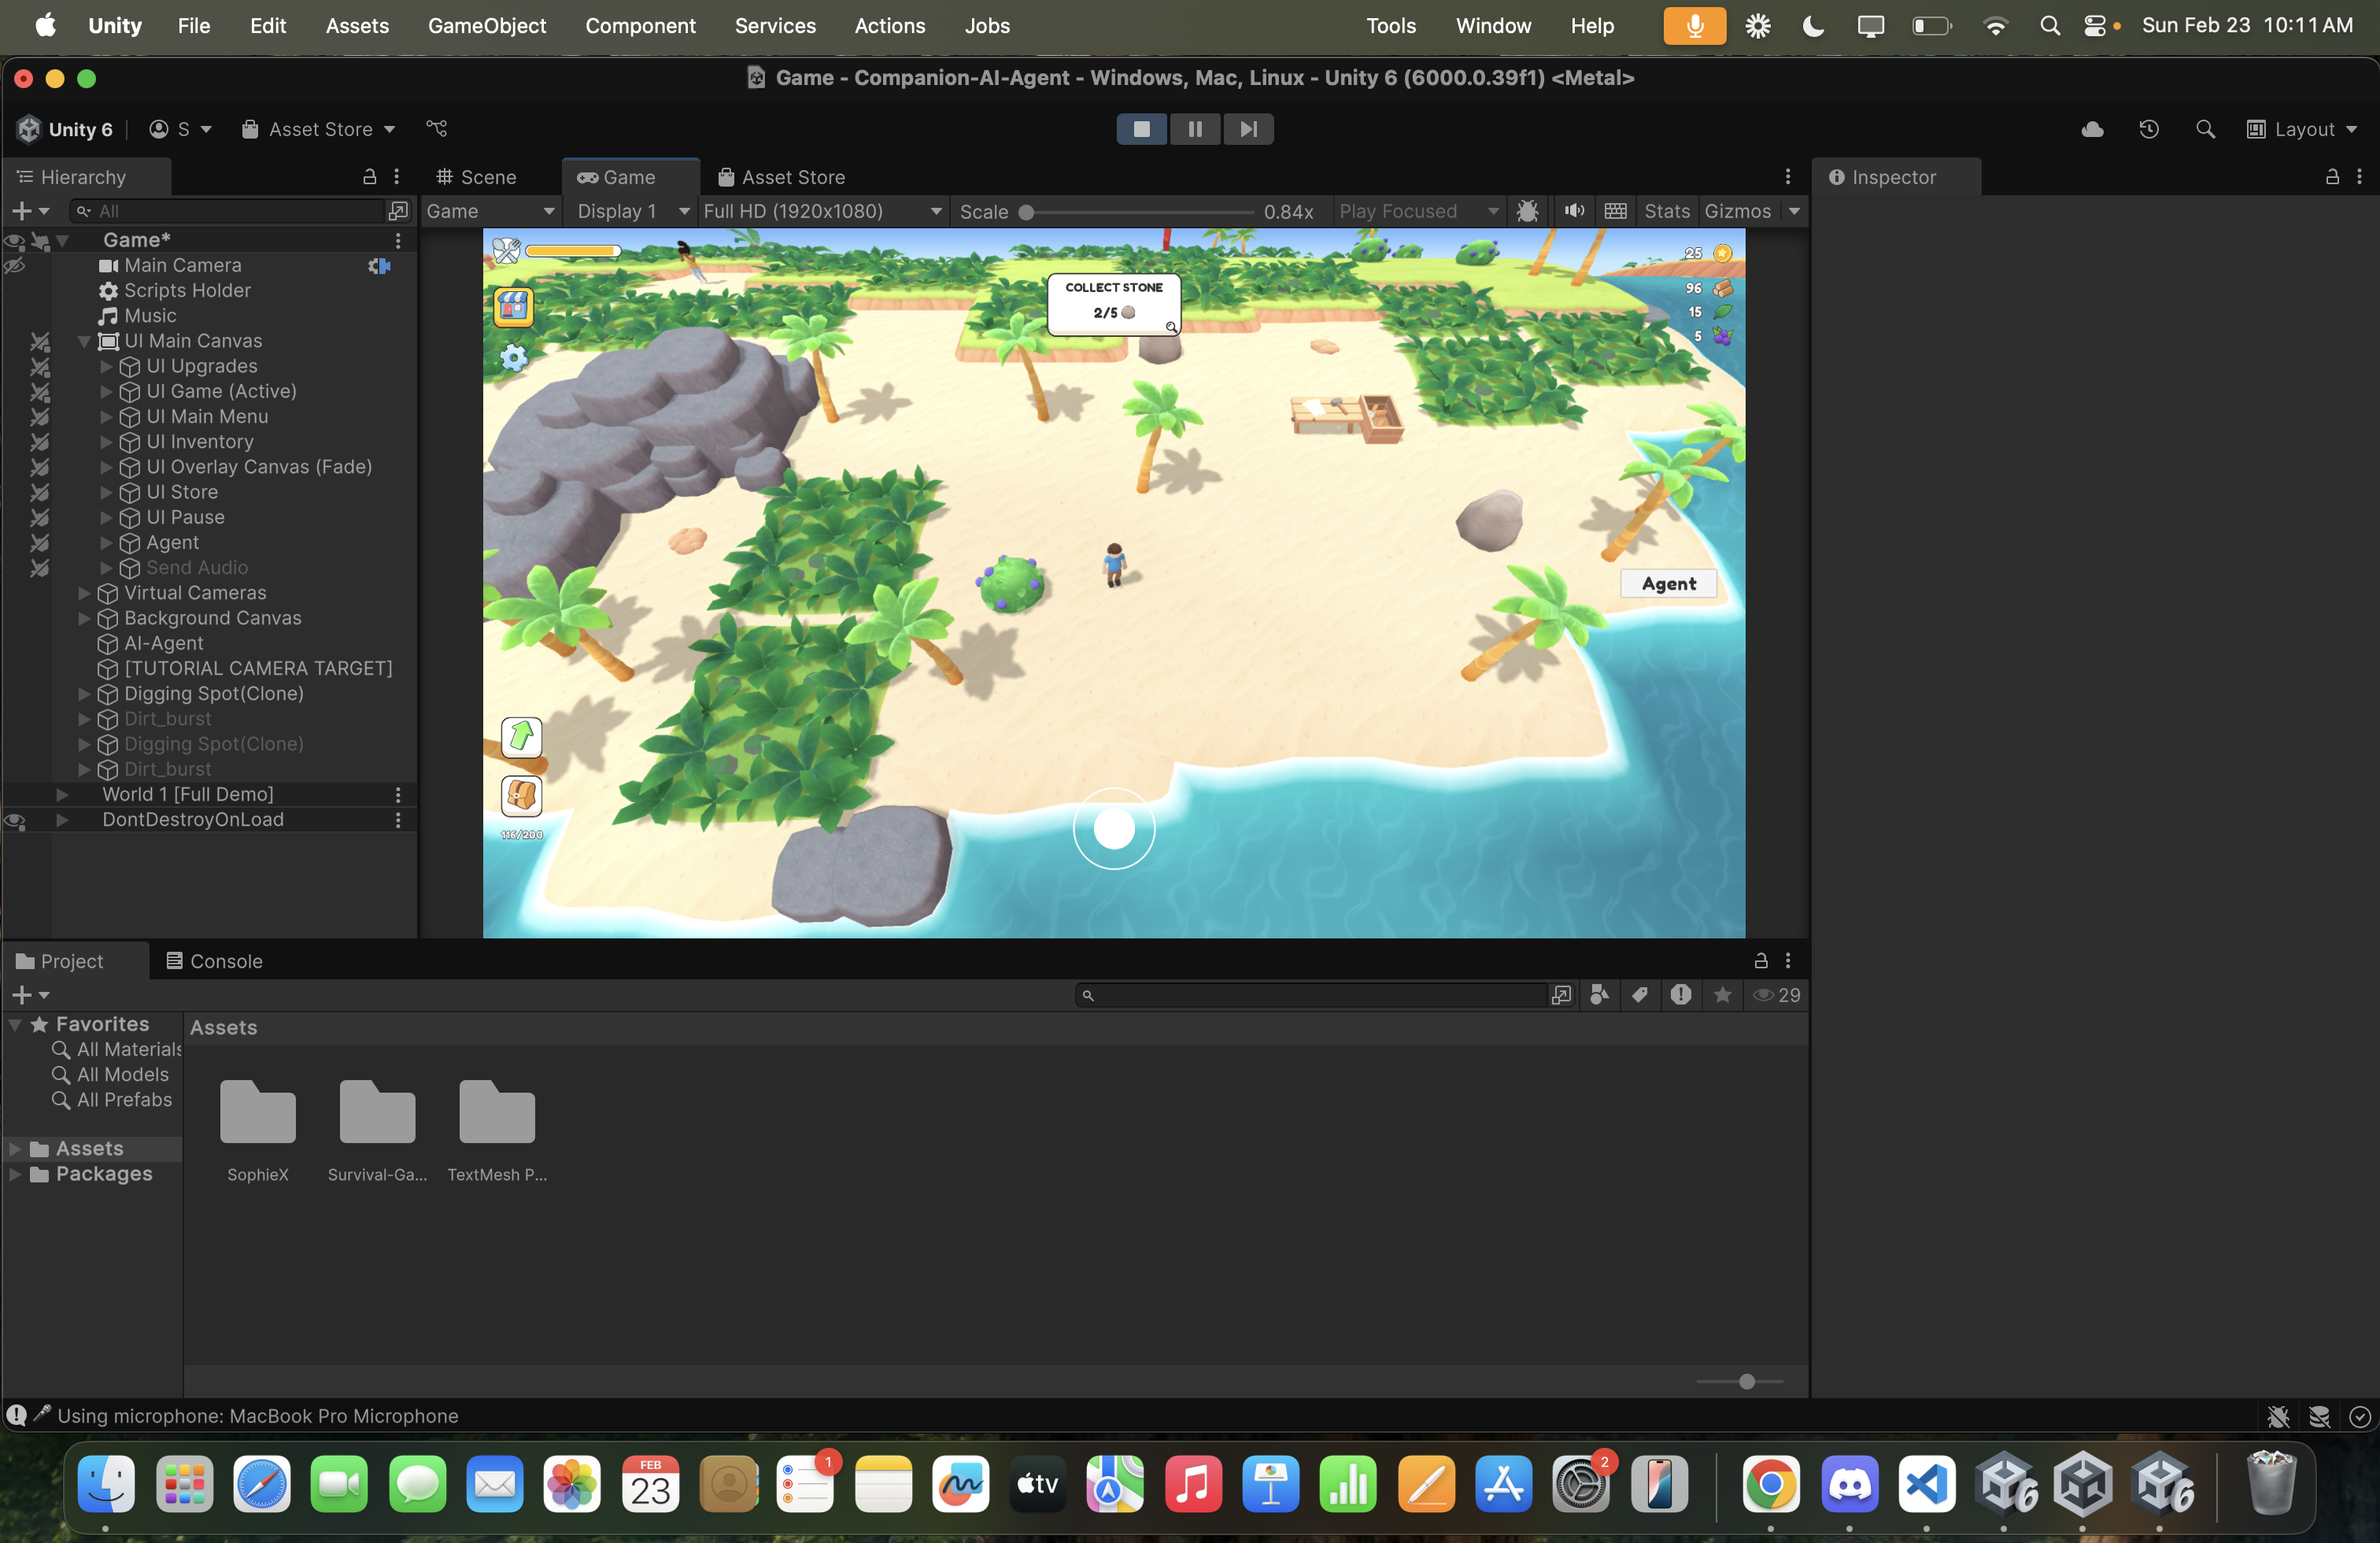
Task: Click the version control branch icon
Action: point(437,129)
